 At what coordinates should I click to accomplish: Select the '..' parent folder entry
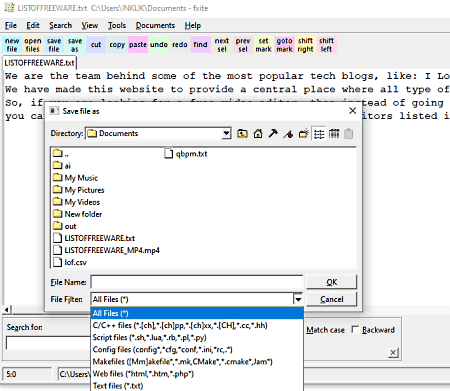61,154
